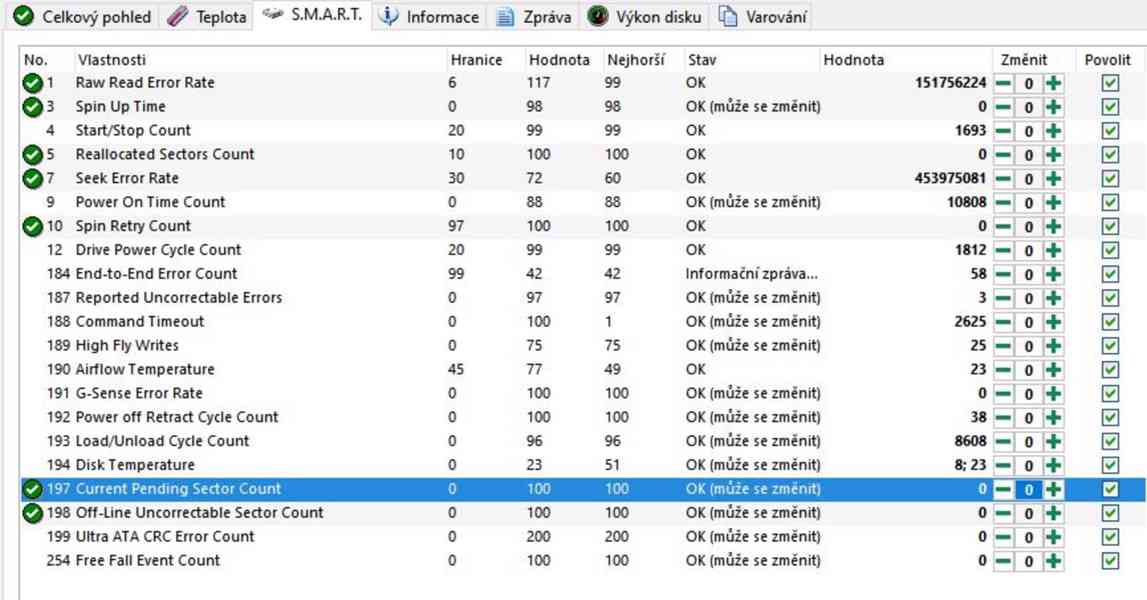This screenshot has width=1147, height=600.
Task: Click minus icon for Raw Read Error Rate
Action: [1004, 83]
